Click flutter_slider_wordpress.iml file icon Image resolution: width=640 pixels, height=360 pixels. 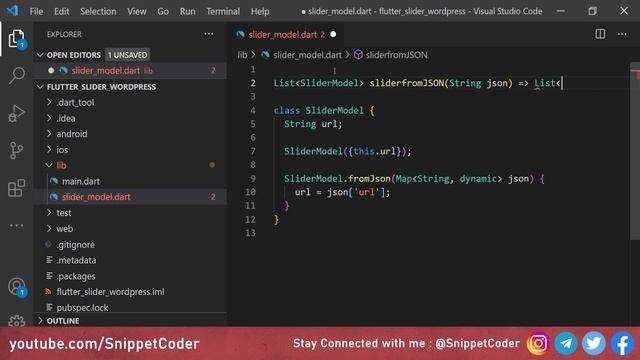click(49, 291)
